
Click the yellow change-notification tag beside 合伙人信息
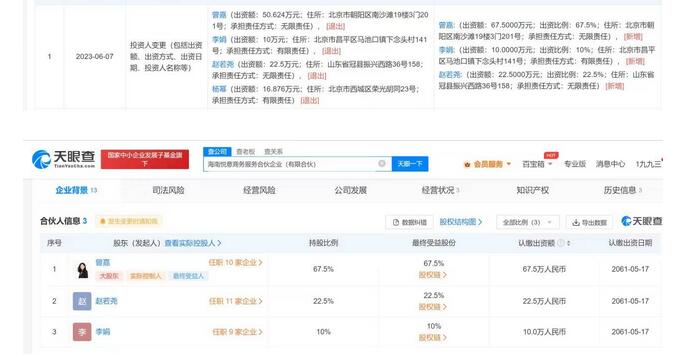(128, 221)
